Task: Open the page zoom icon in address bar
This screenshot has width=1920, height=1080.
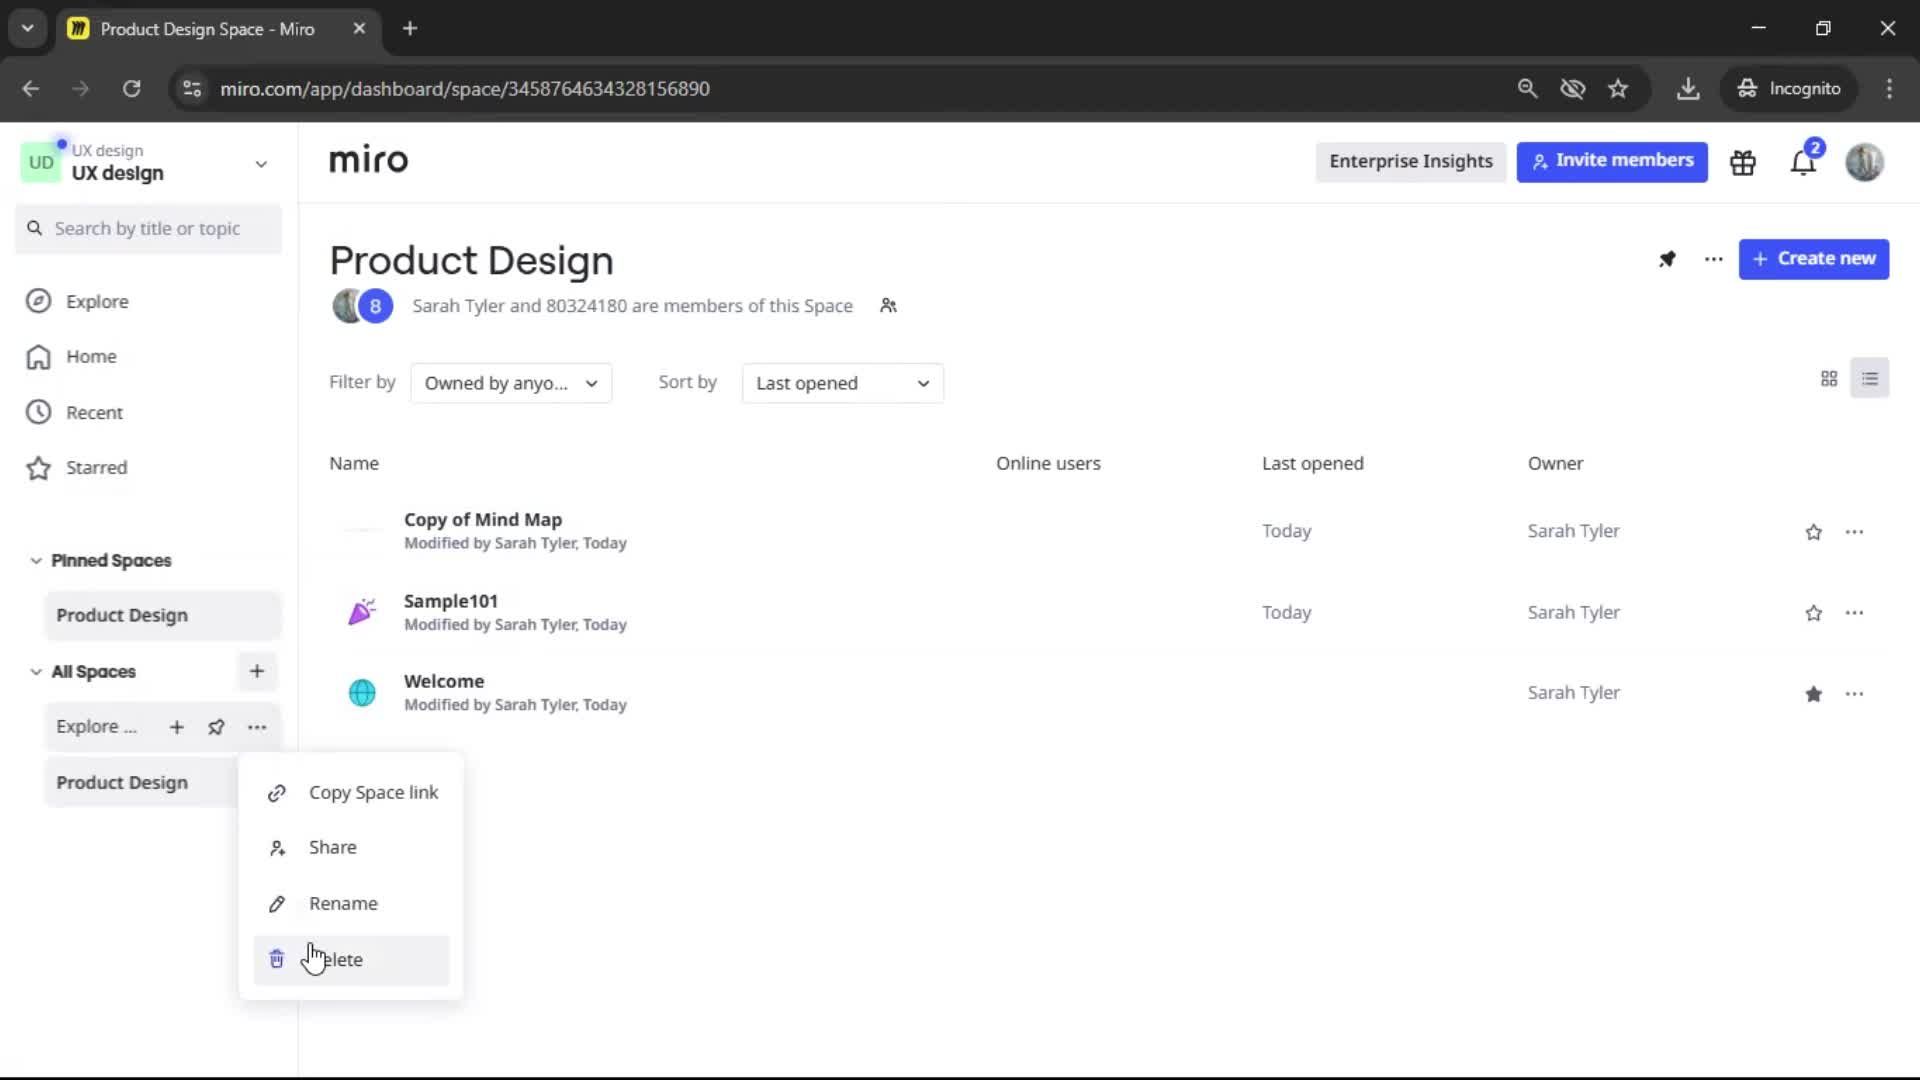Action: tap(1527, 89)
